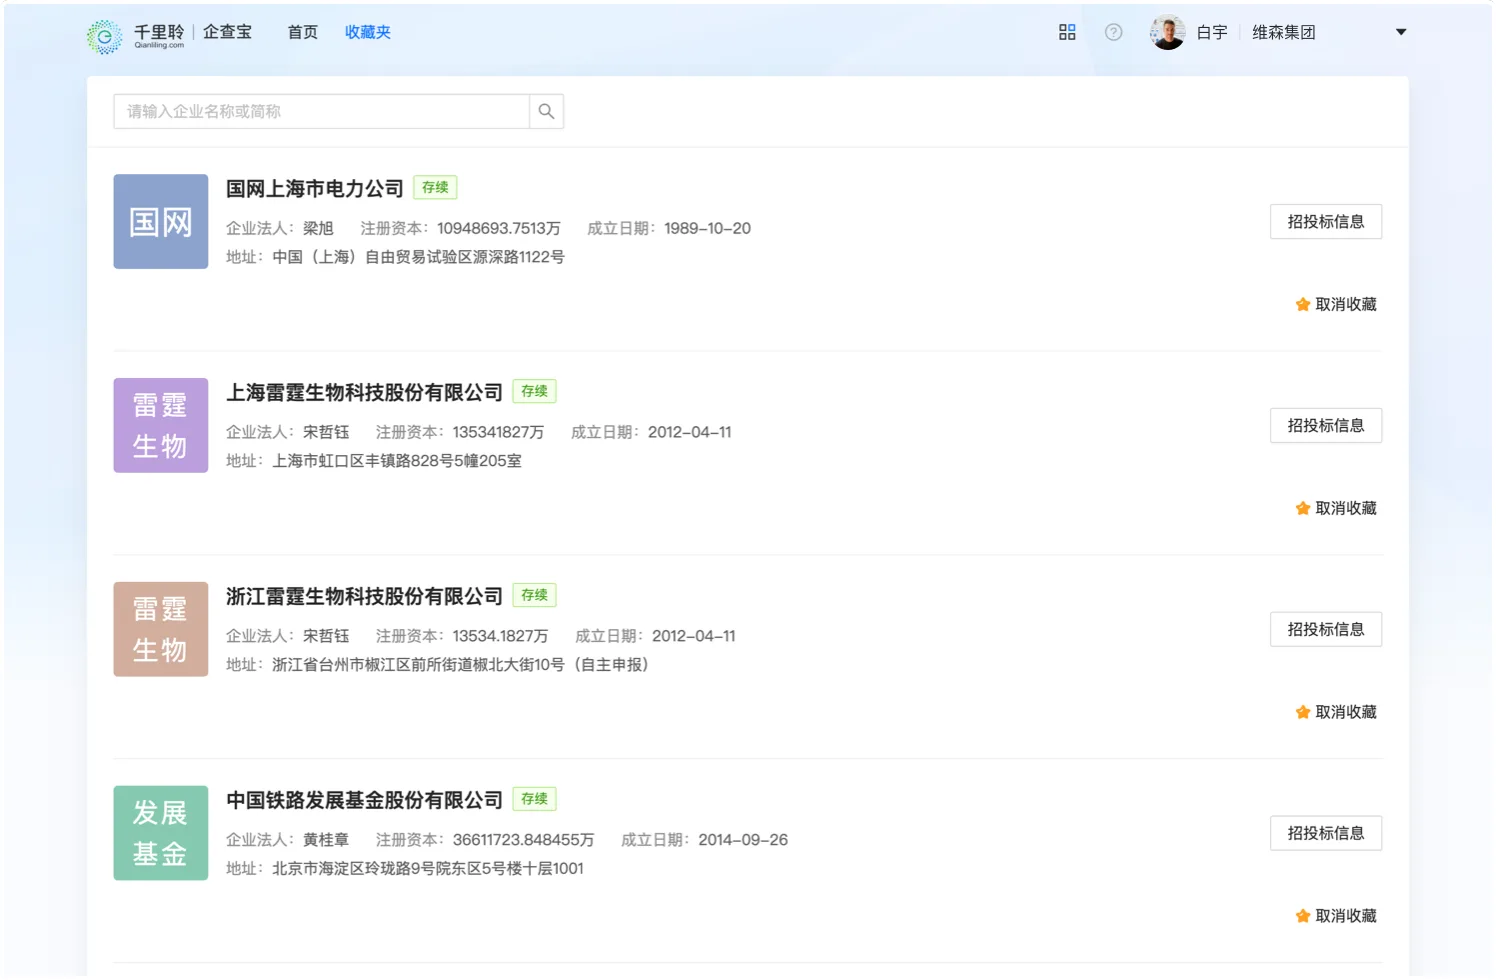Open the 中国铁路发展基金股份有限公司 title
The height and width of the screenshot is (980, 1496).
(x=364, y=801)
